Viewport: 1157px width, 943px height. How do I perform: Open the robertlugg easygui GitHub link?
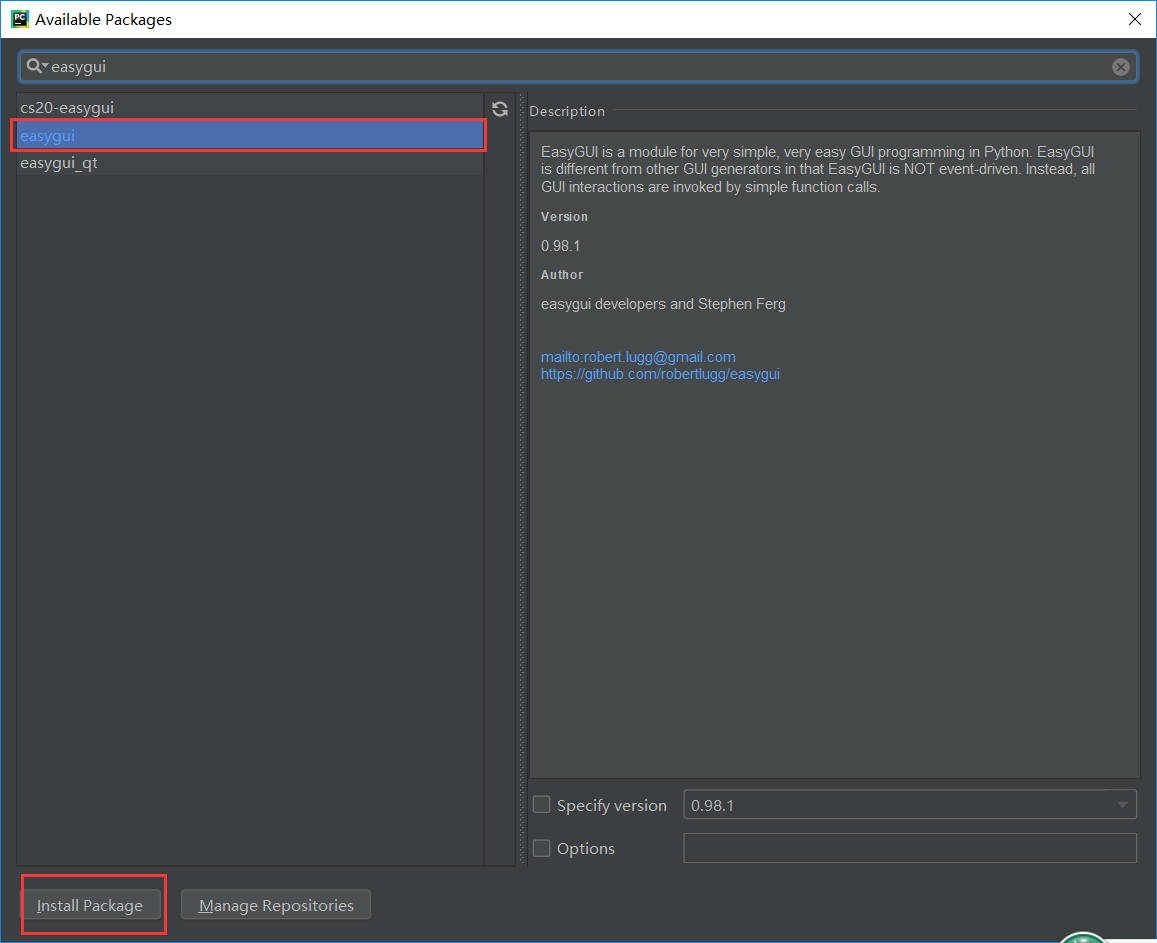[x=660, y=373]
